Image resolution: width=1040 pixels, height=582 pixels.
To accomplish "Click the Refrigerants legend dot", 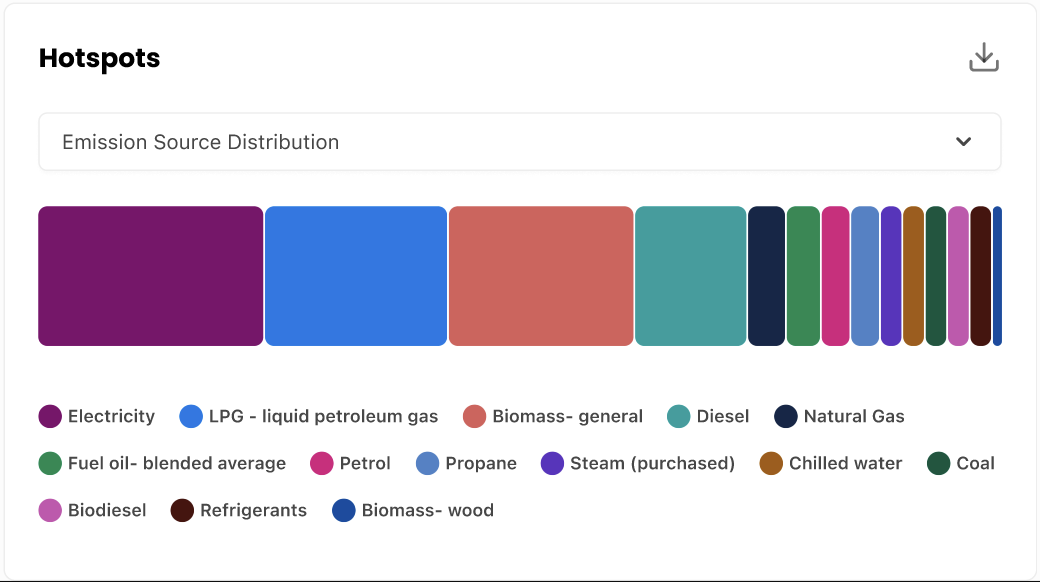I will click(182, 510).
